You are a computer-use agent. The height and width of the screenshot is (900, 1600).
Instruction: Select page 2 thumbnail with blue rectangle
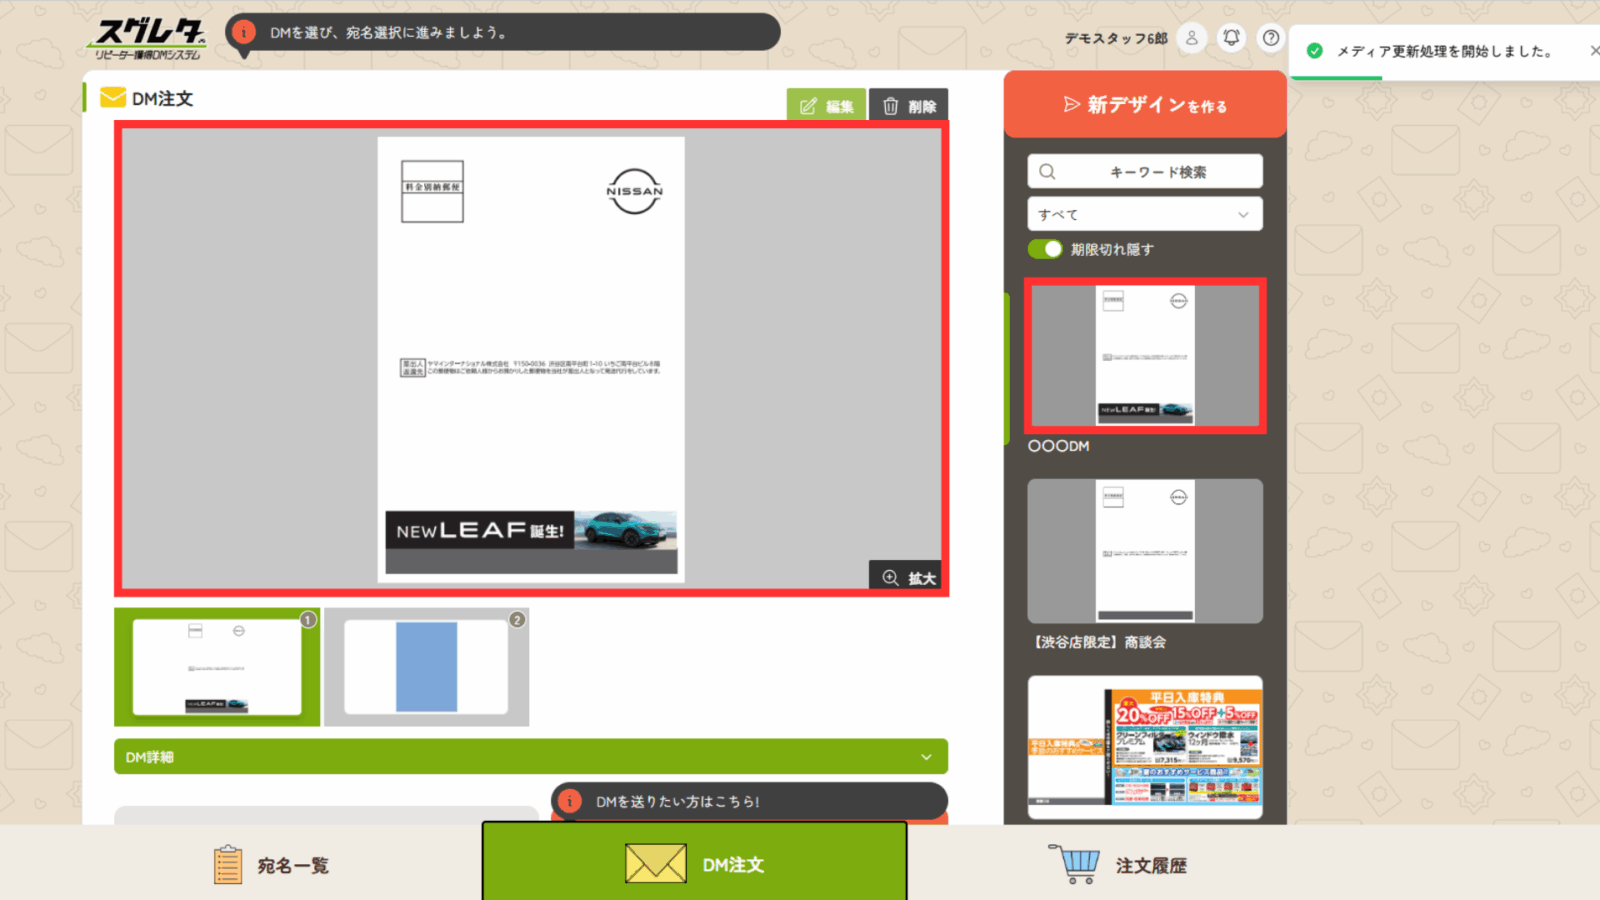427,667
